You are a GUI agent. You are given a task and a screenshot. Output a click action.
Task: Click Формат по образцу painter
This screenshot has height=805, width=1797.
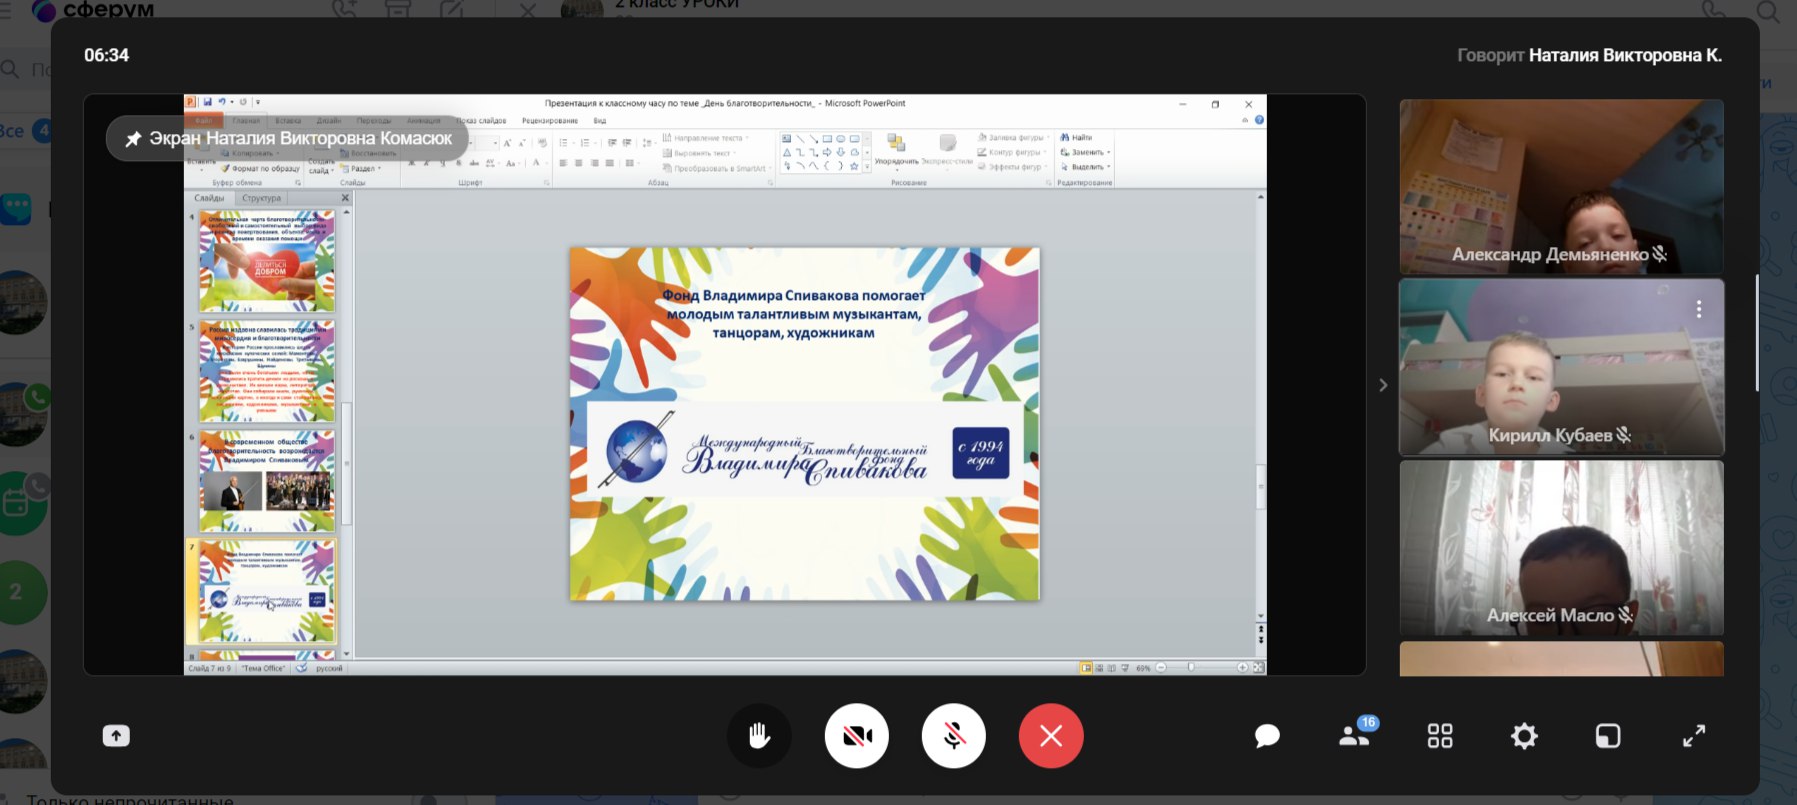[x=259, y=168]
